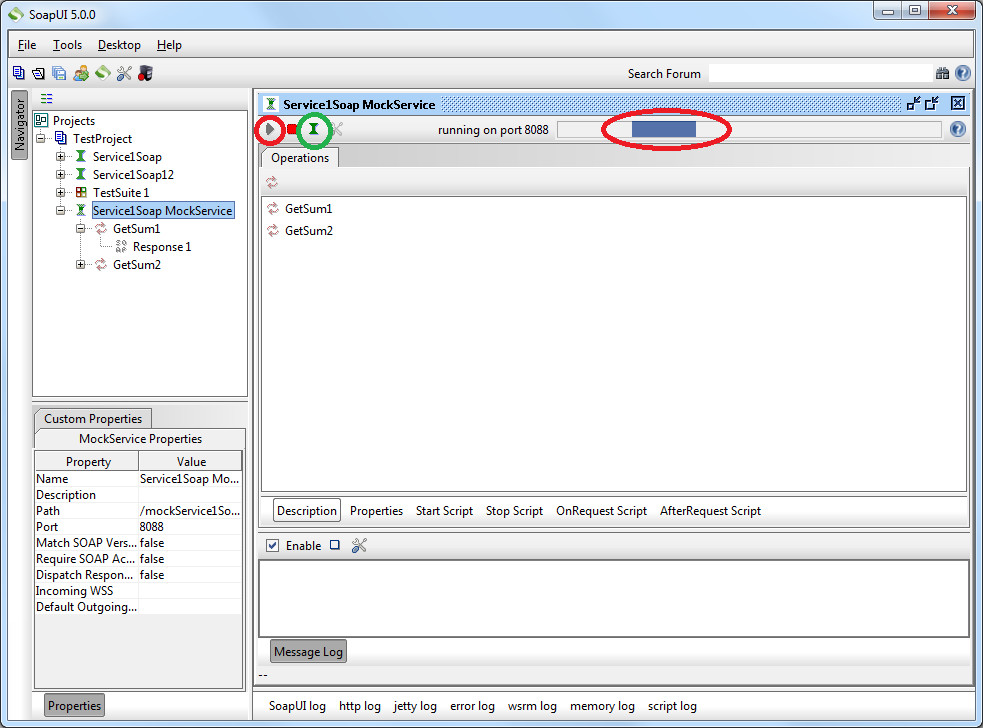
Task: Open the Stop Script tab
Action: click(514, 510)
